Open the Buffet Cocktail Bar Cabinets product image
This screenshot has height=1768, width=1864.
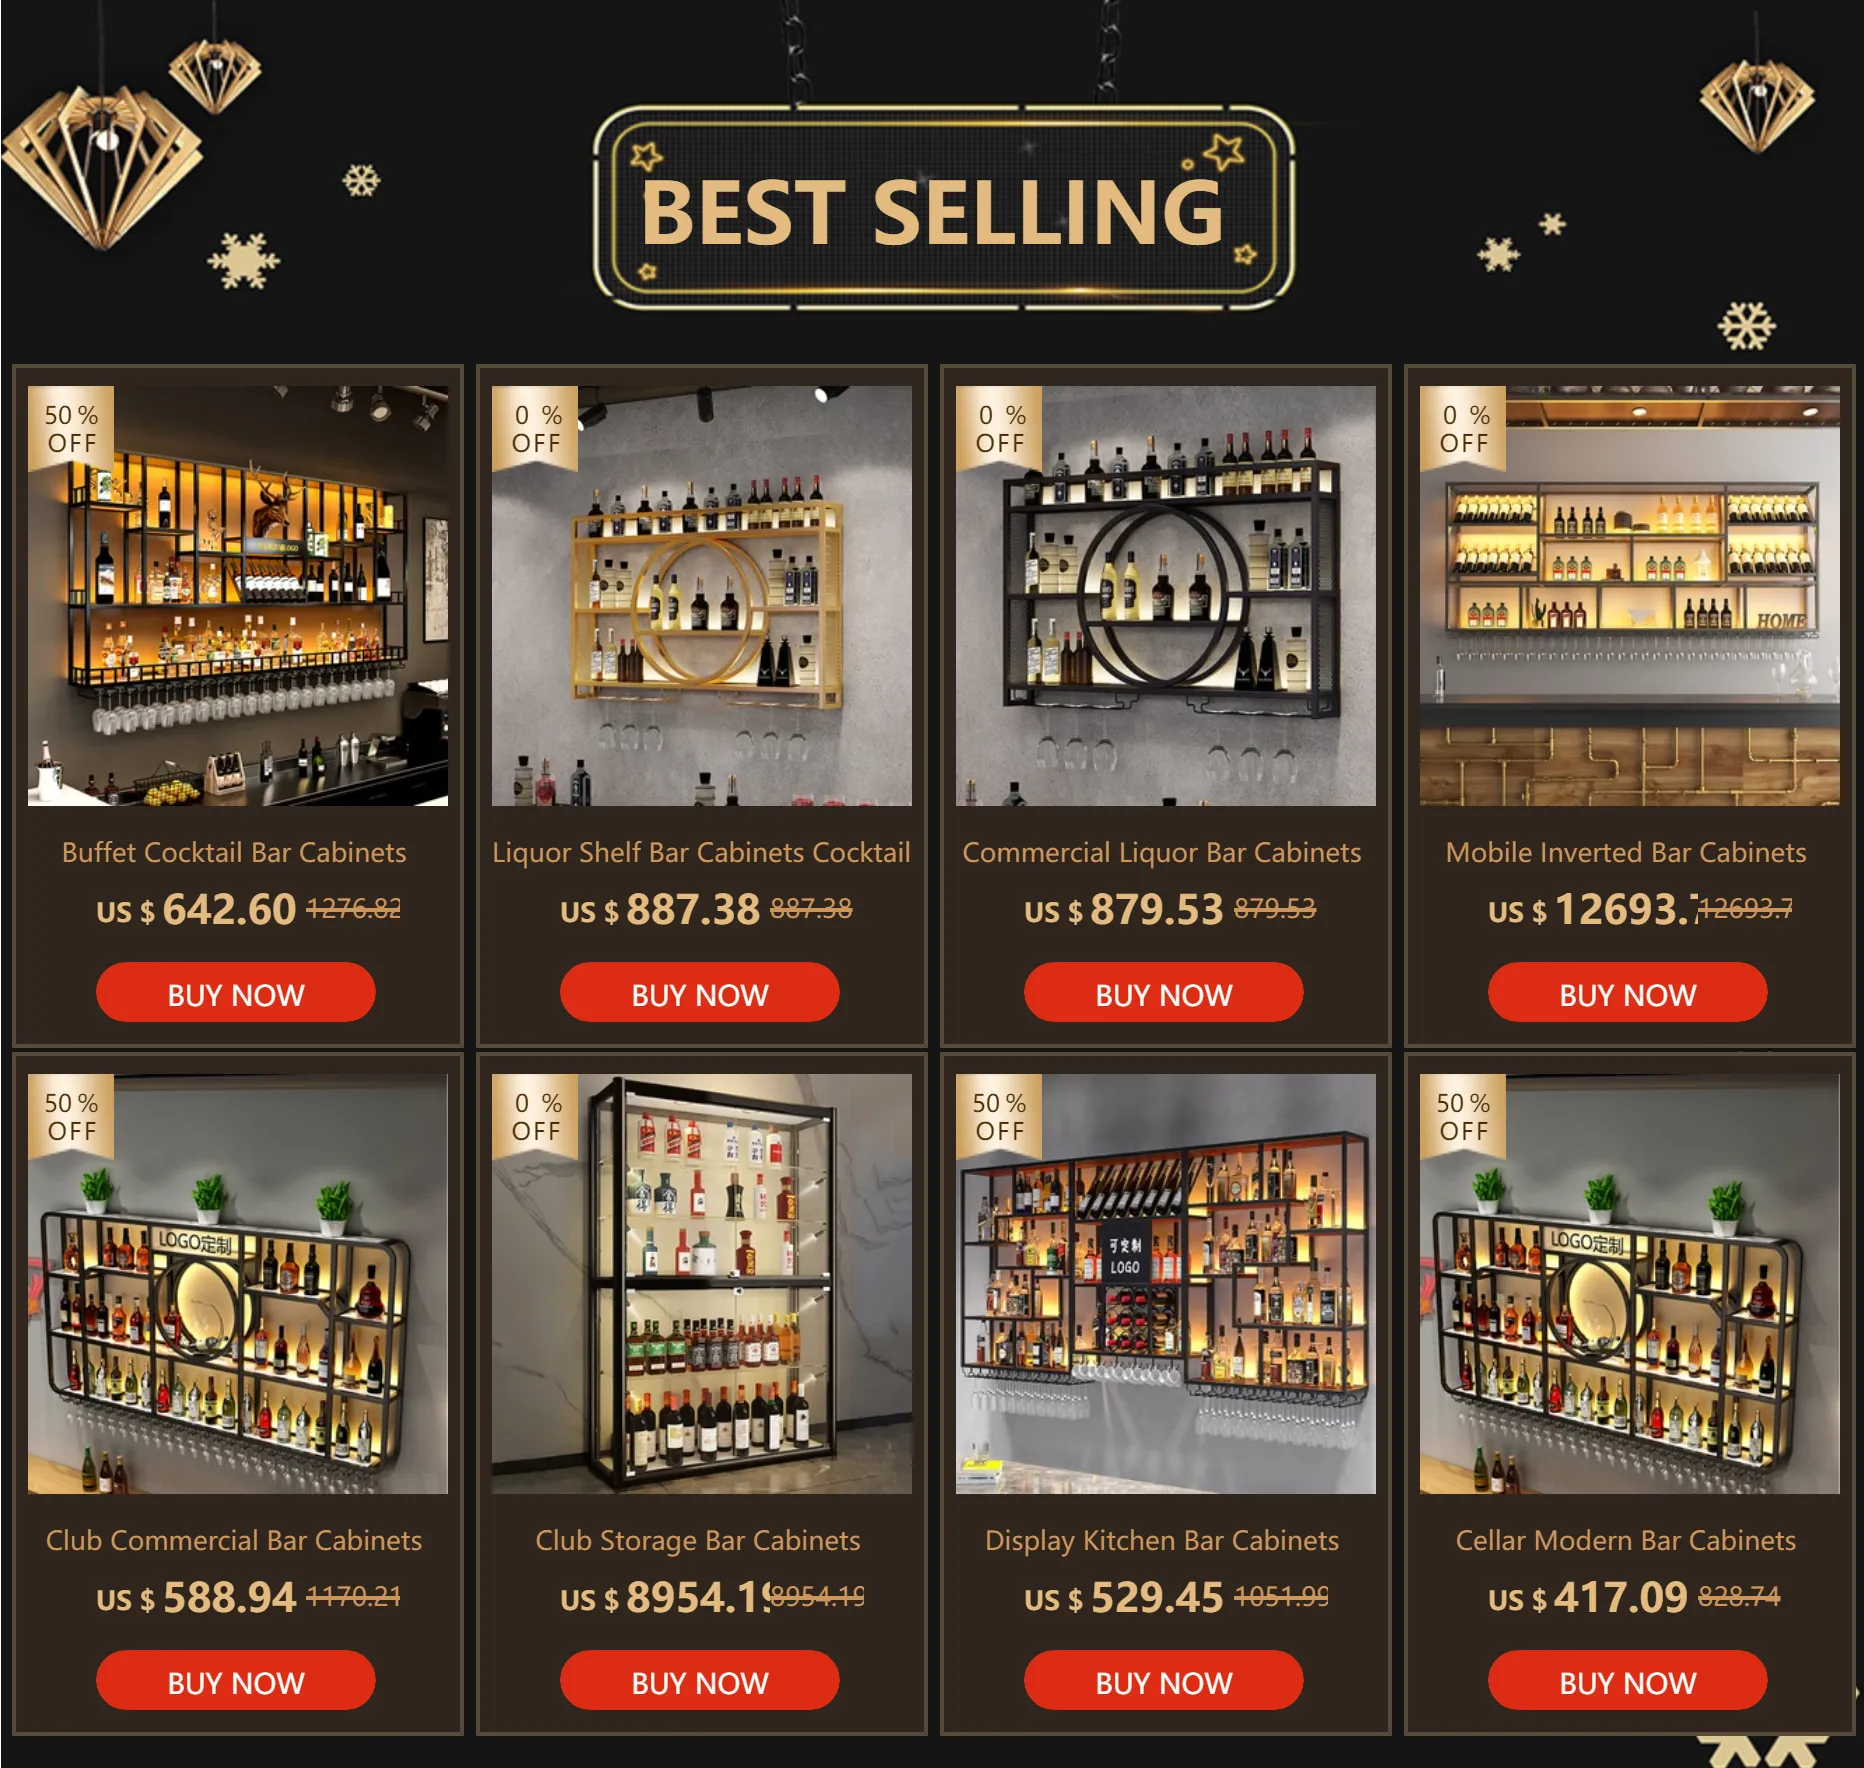[x=238, y=596]
